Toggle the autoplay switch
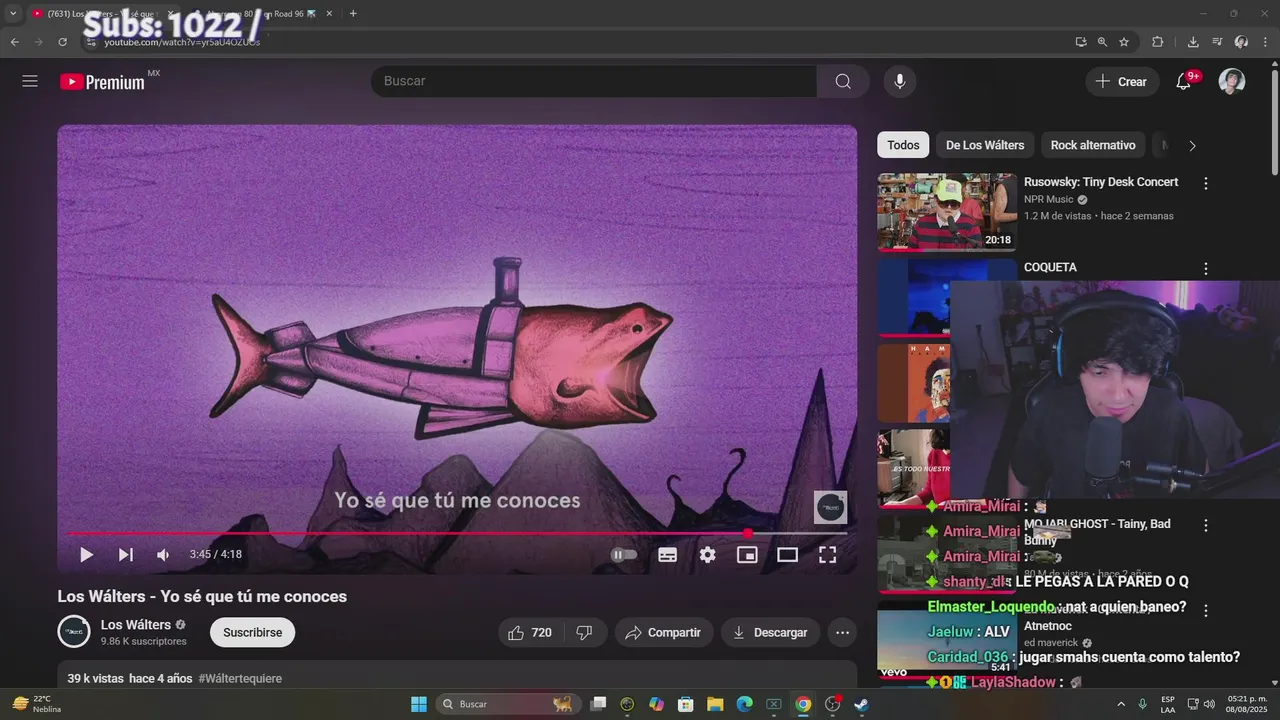This screenshot has height=720, width=1280. pyautogui.click(x=624, y=554)
